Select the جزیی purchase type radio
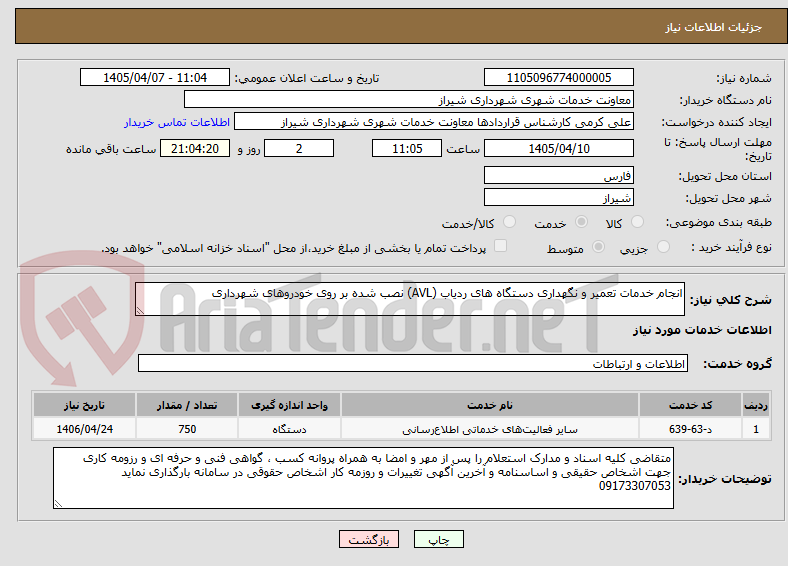Image resolution: width=788 pixels, height=566 pixels. click(x=663, y=246)
